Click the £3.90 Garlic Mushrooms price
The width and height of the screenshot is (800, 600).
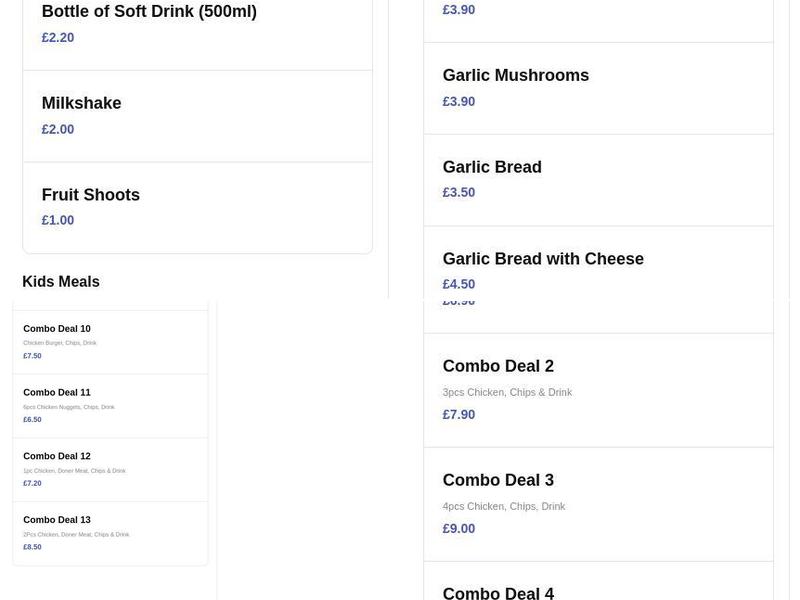[459, 101]
